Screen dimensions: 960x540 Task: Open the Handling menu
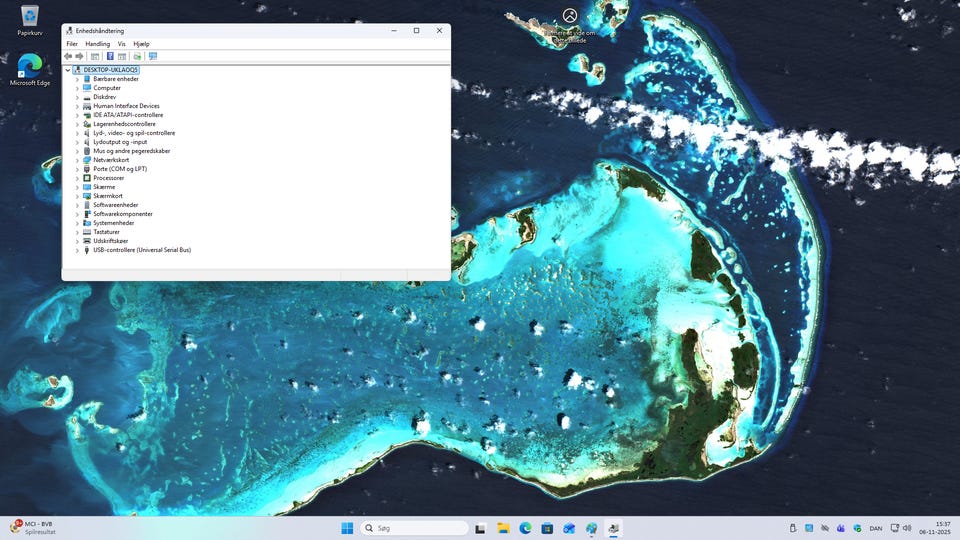98,44
